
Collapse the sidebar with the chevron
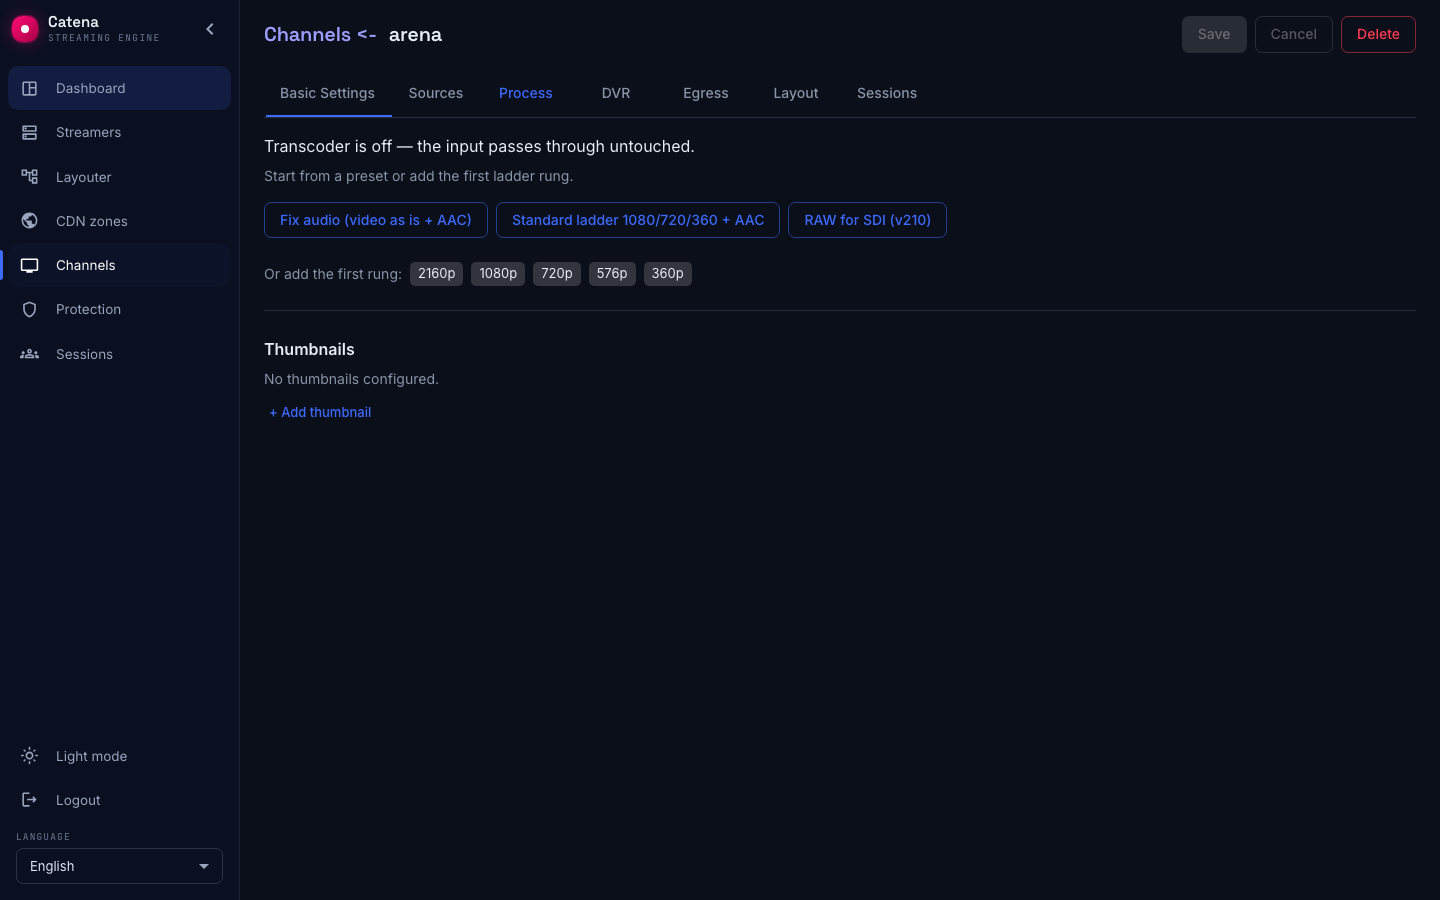coord(210,29)
